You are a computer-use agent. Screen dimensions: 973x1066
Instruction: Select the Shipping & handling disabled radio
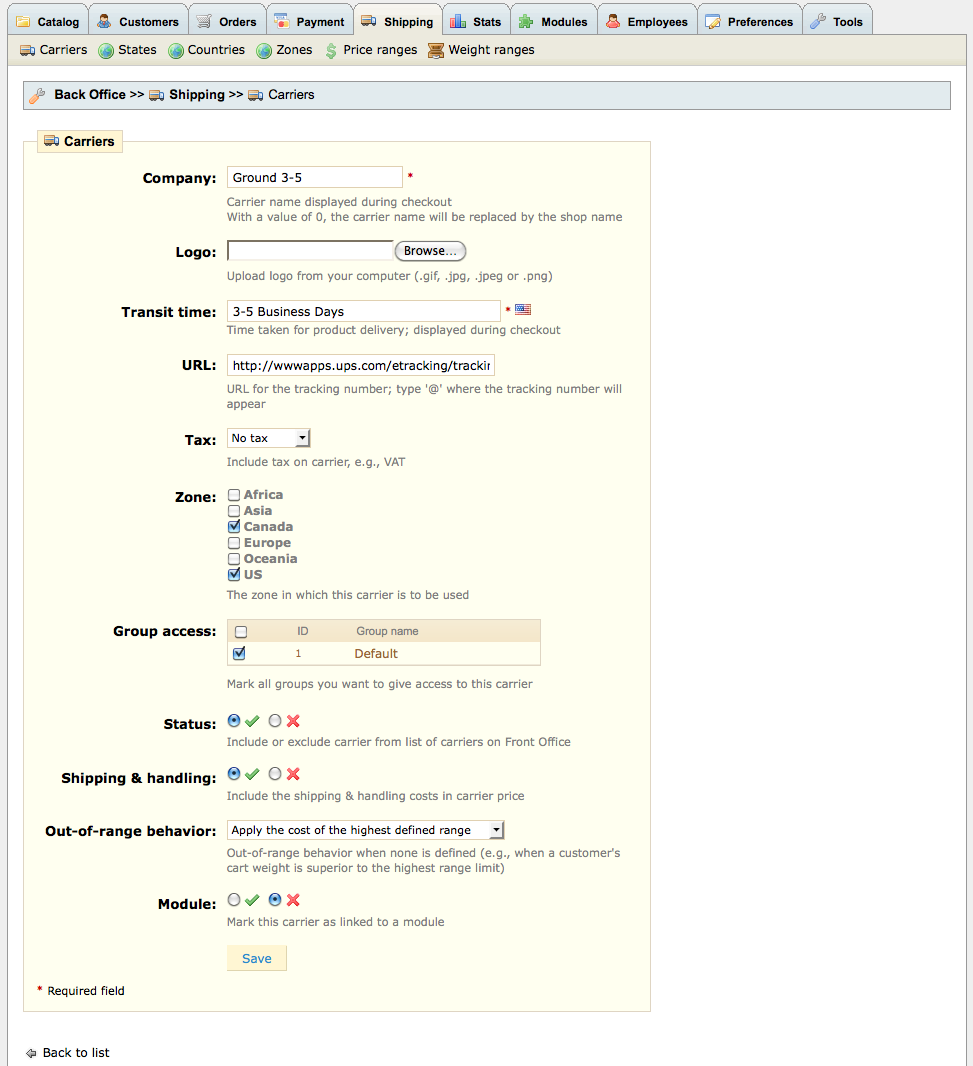pyautogui.click(x=275, y=774)
